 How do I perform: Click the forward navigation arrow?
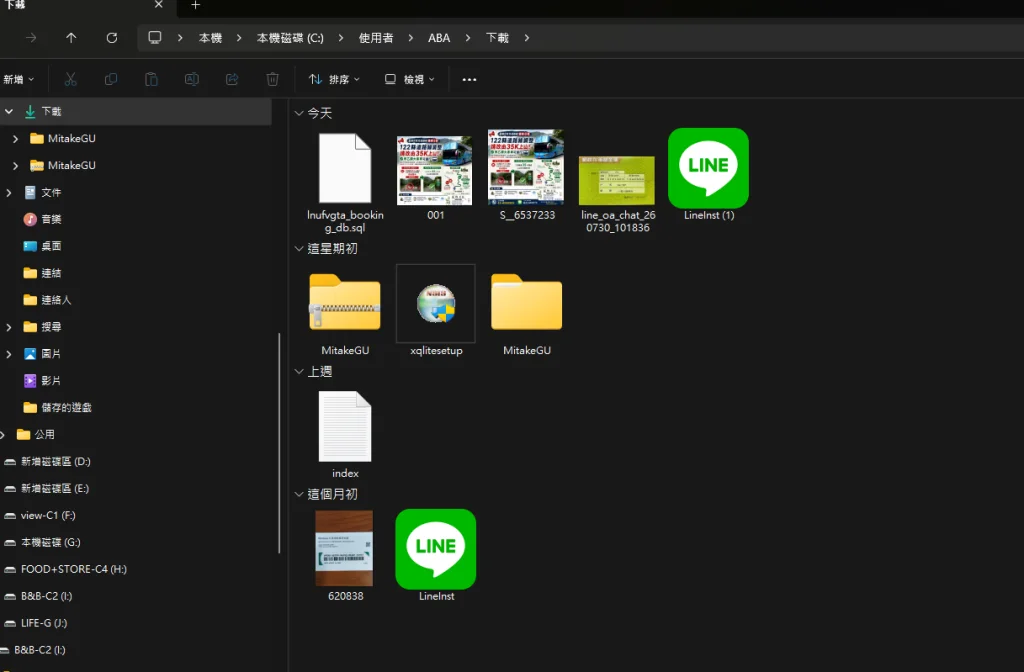coord(31,38)
